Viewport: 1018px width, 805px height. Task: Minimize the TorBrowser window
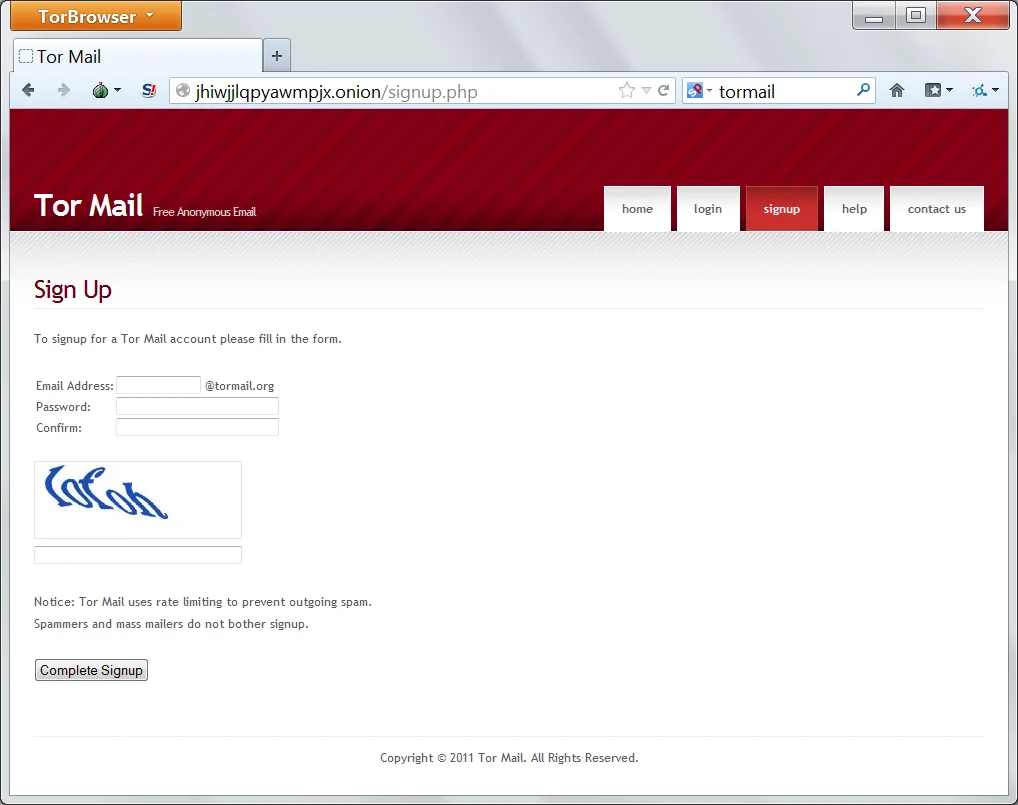pyautogui.click(x=874, y=16)
